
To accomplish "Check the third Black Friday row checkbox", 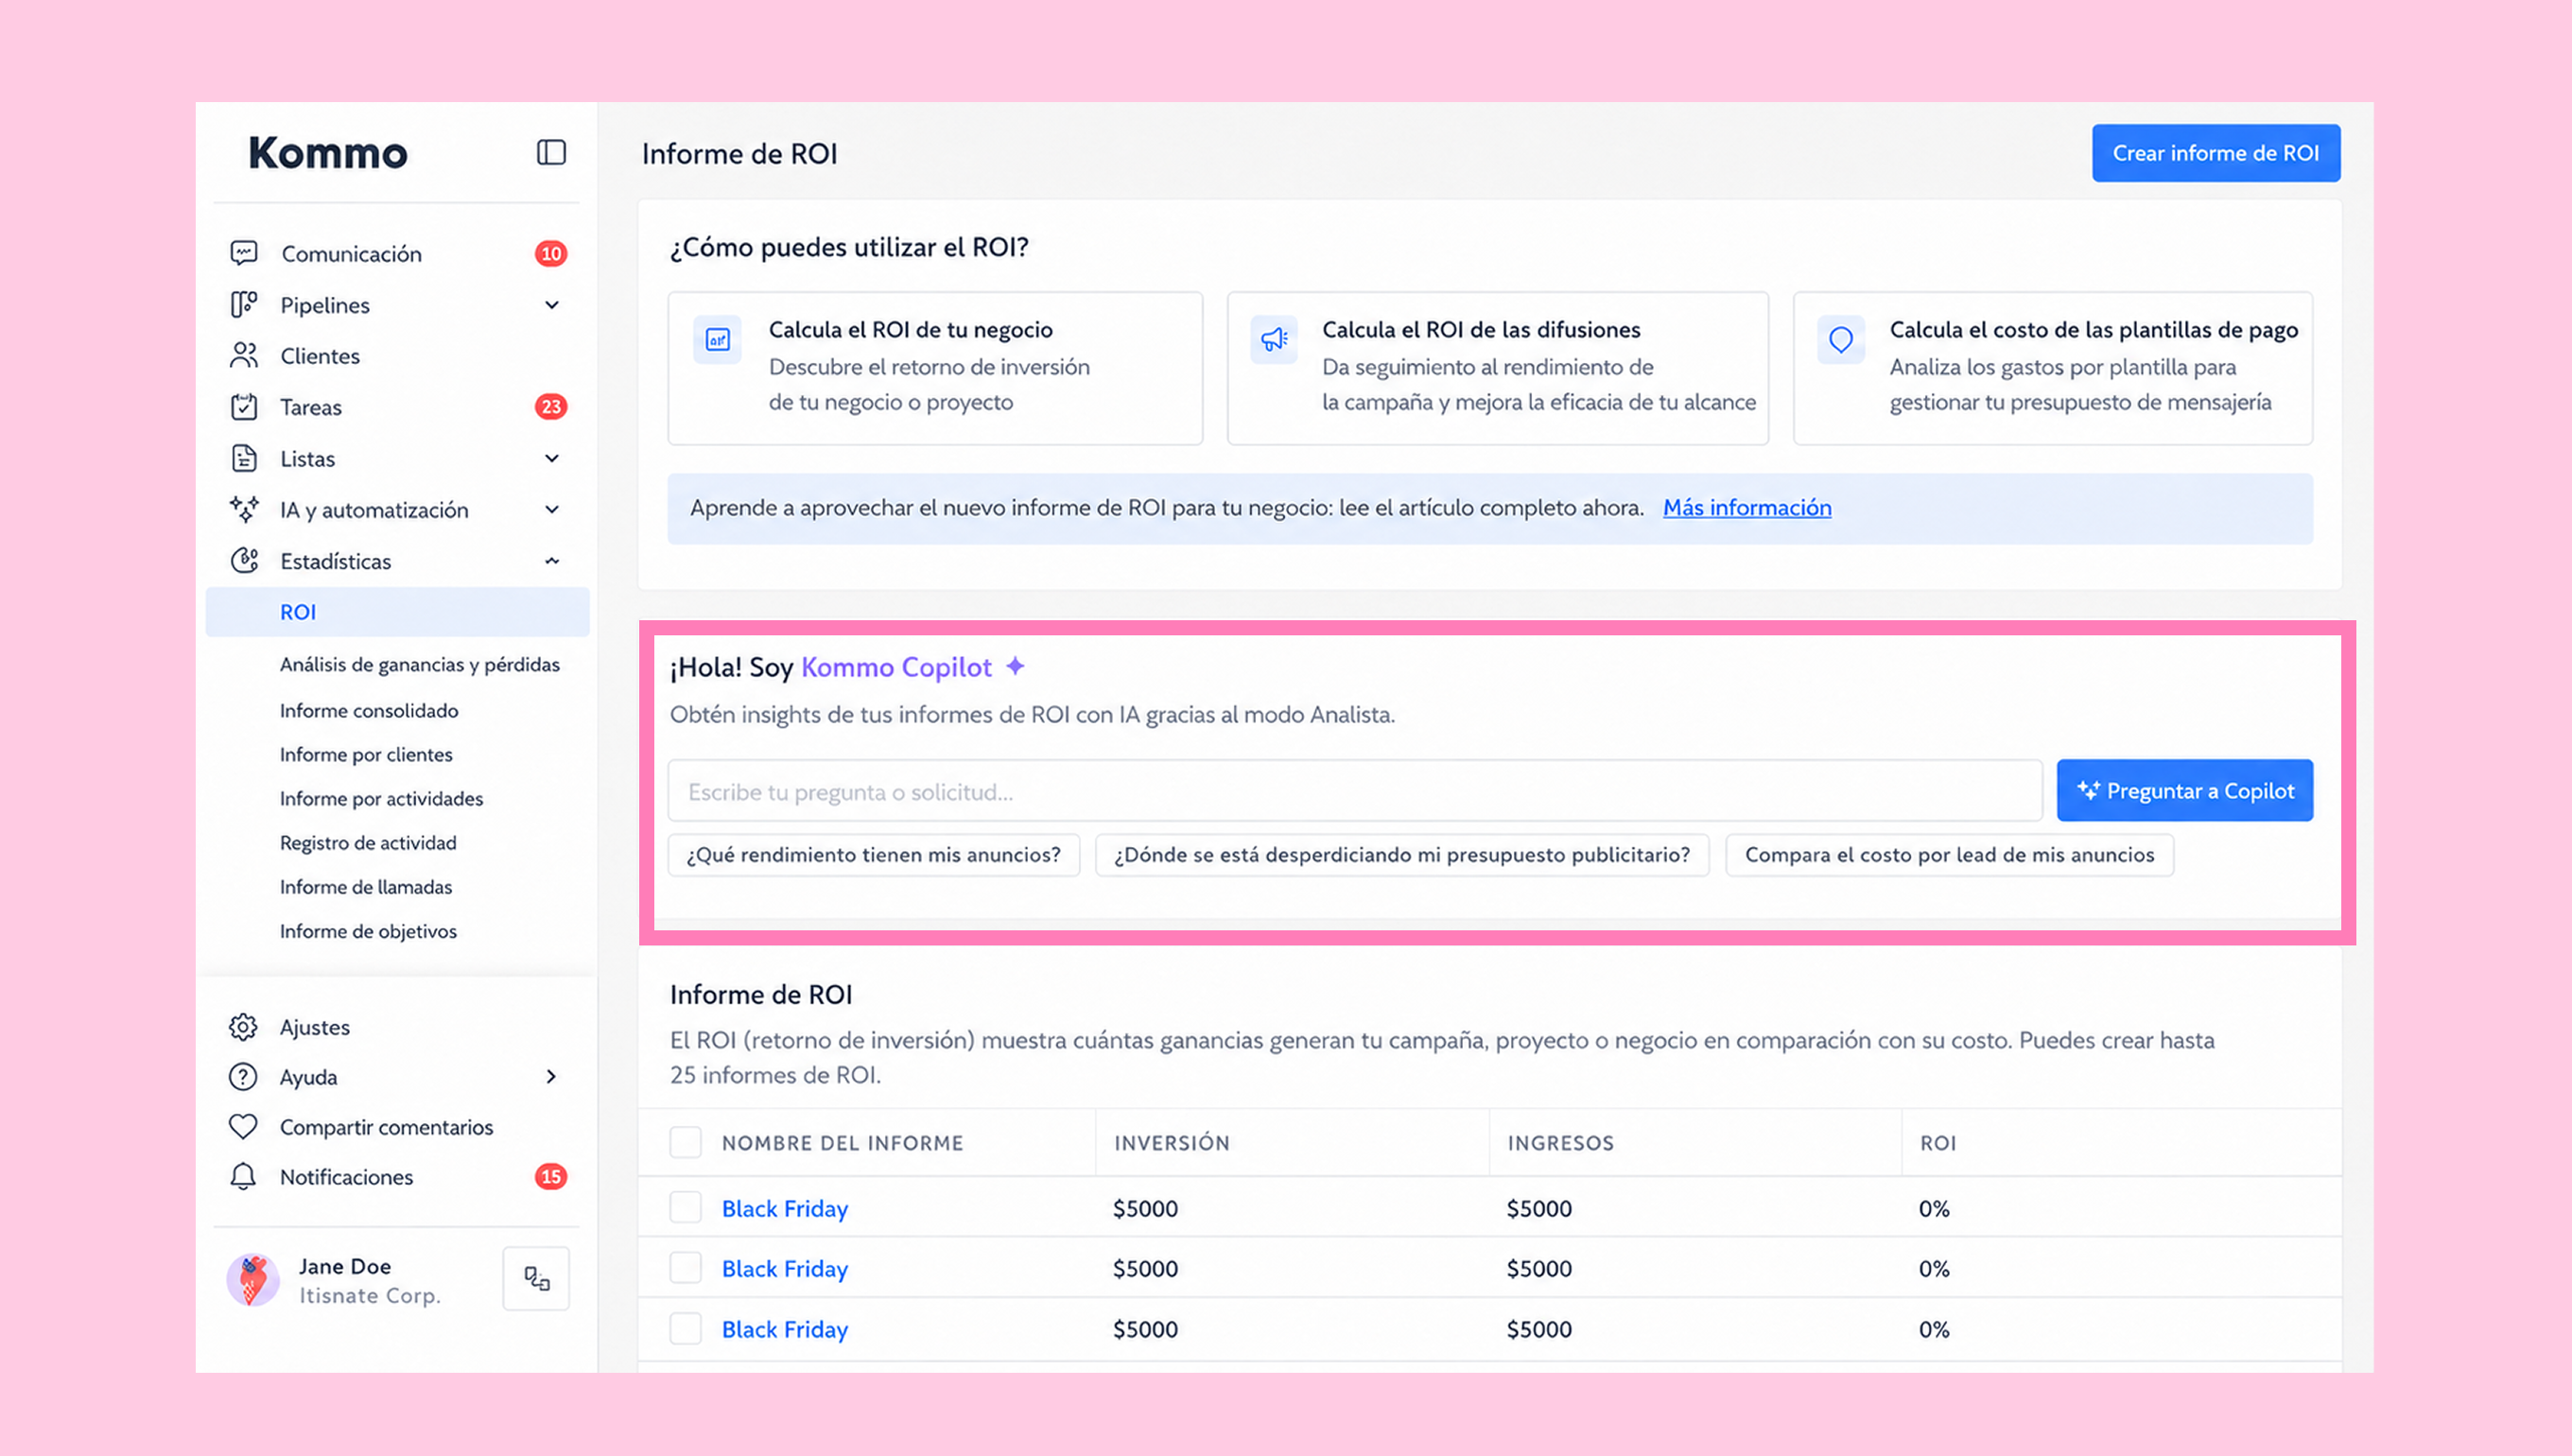I will (685, 1329).
